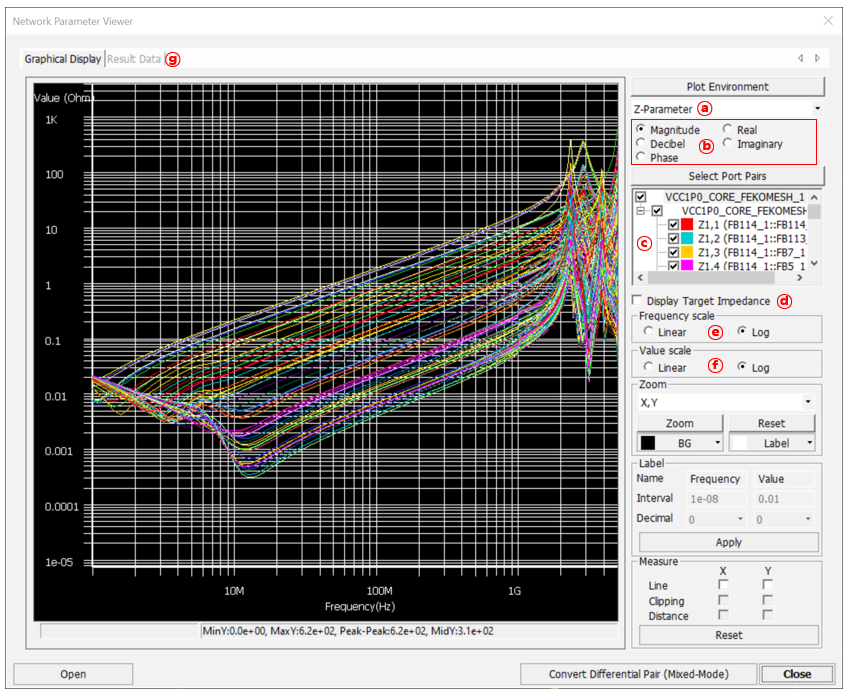
Task: Click scroll-down arrow in port list
Action: point(814,264)
